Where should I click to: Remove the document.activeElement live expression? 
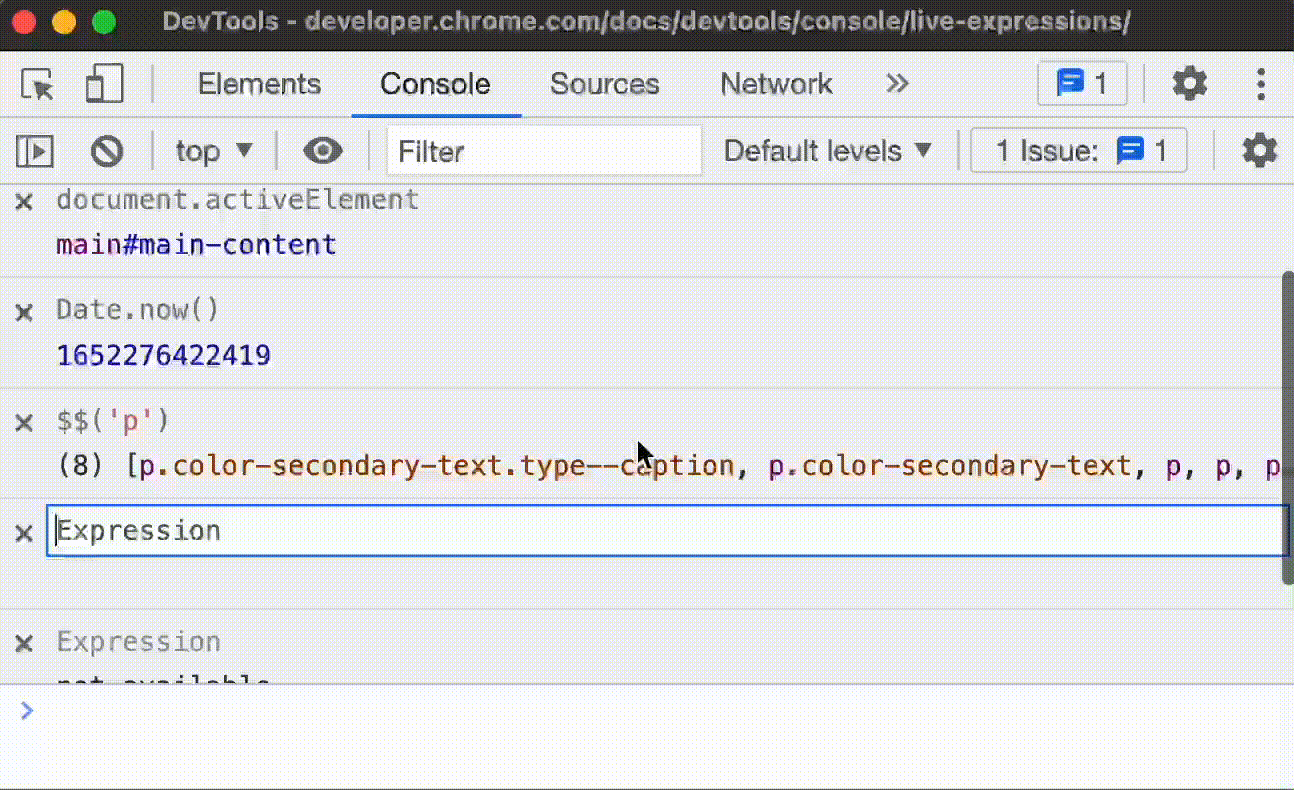click(23, 200)
